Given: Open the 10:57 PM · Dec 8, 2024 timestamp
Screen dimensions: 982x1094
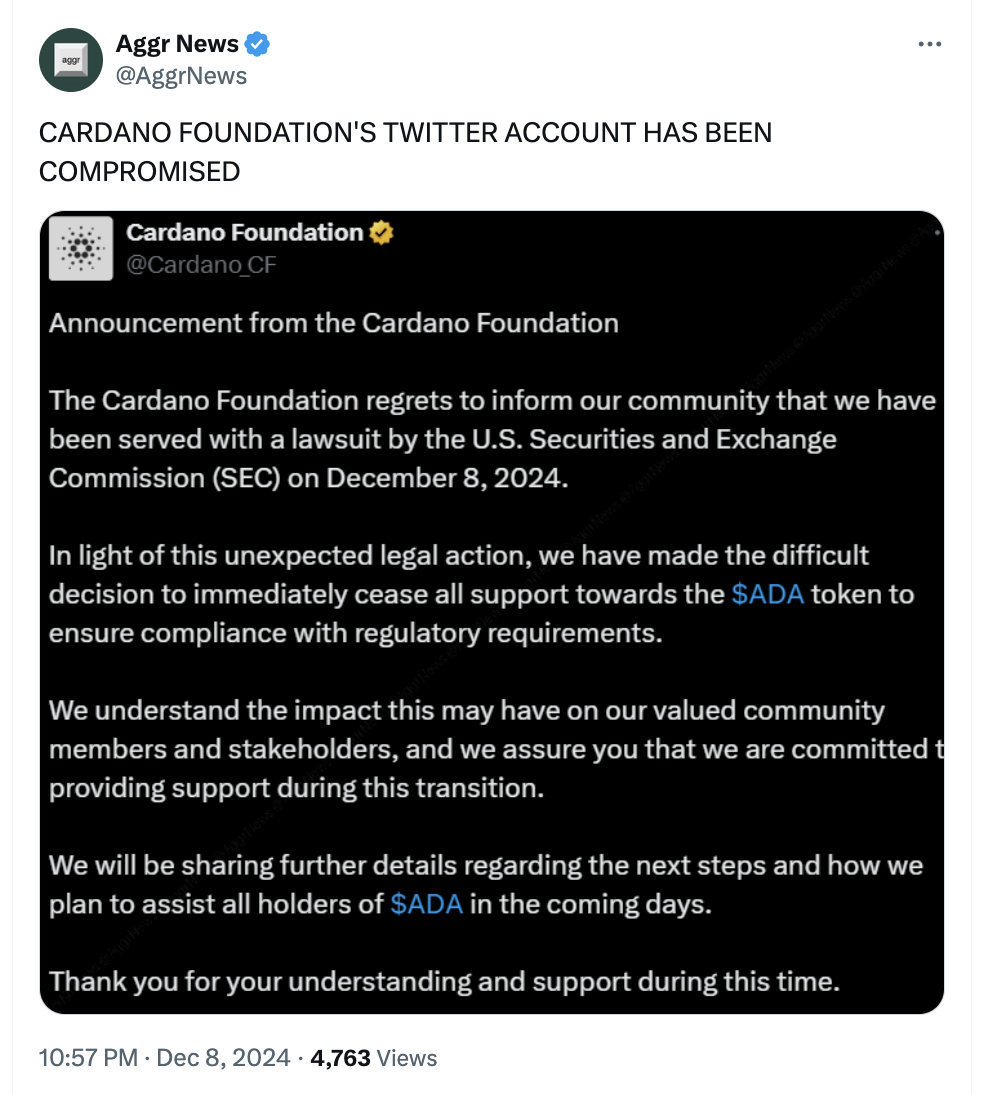Looking at the screenshot, I should point(164,1057).
